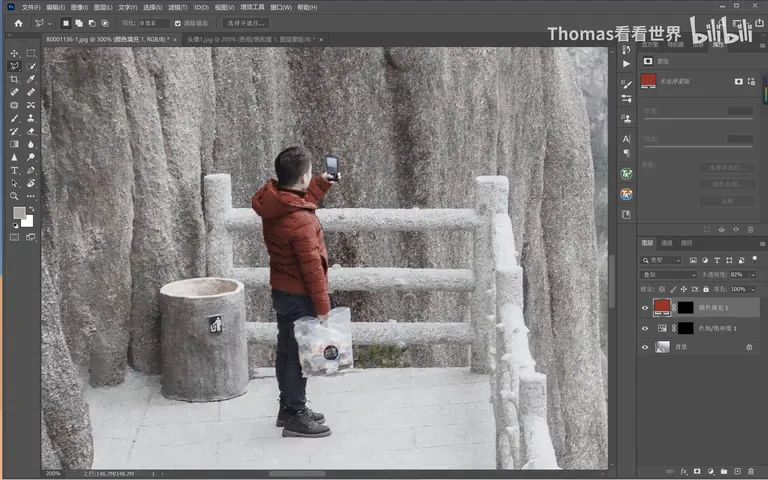Select the Zoom magnifier tool
The image size is (768, 480).
point(14,196)
